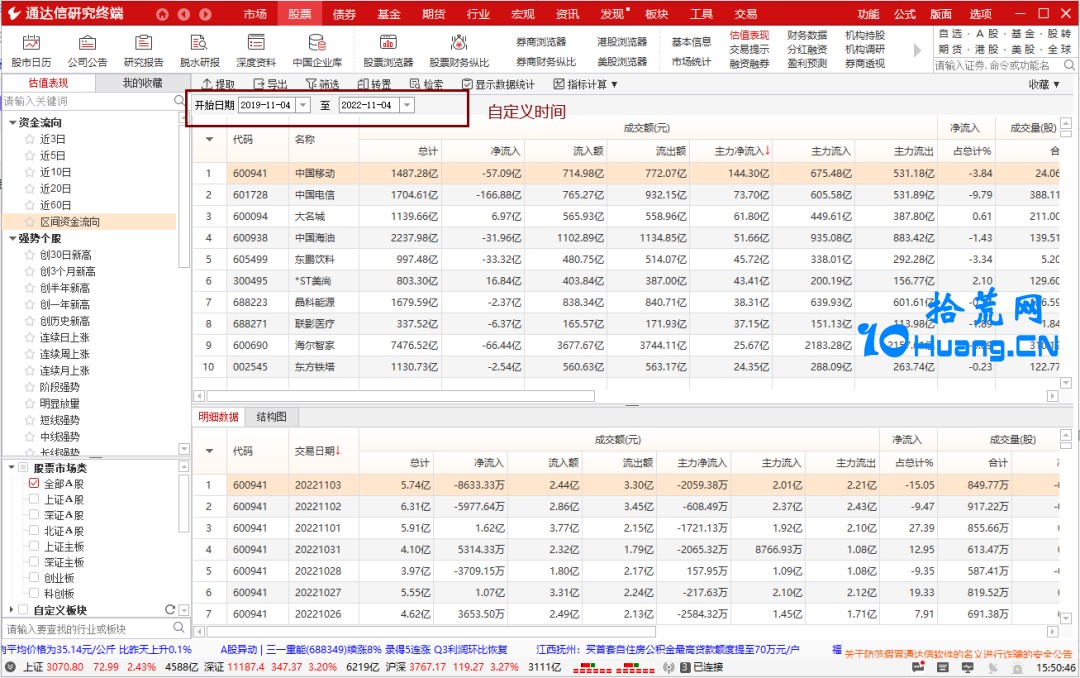Check the 创业板 checkbox
1080x678 pixels.
pos(34,578)
